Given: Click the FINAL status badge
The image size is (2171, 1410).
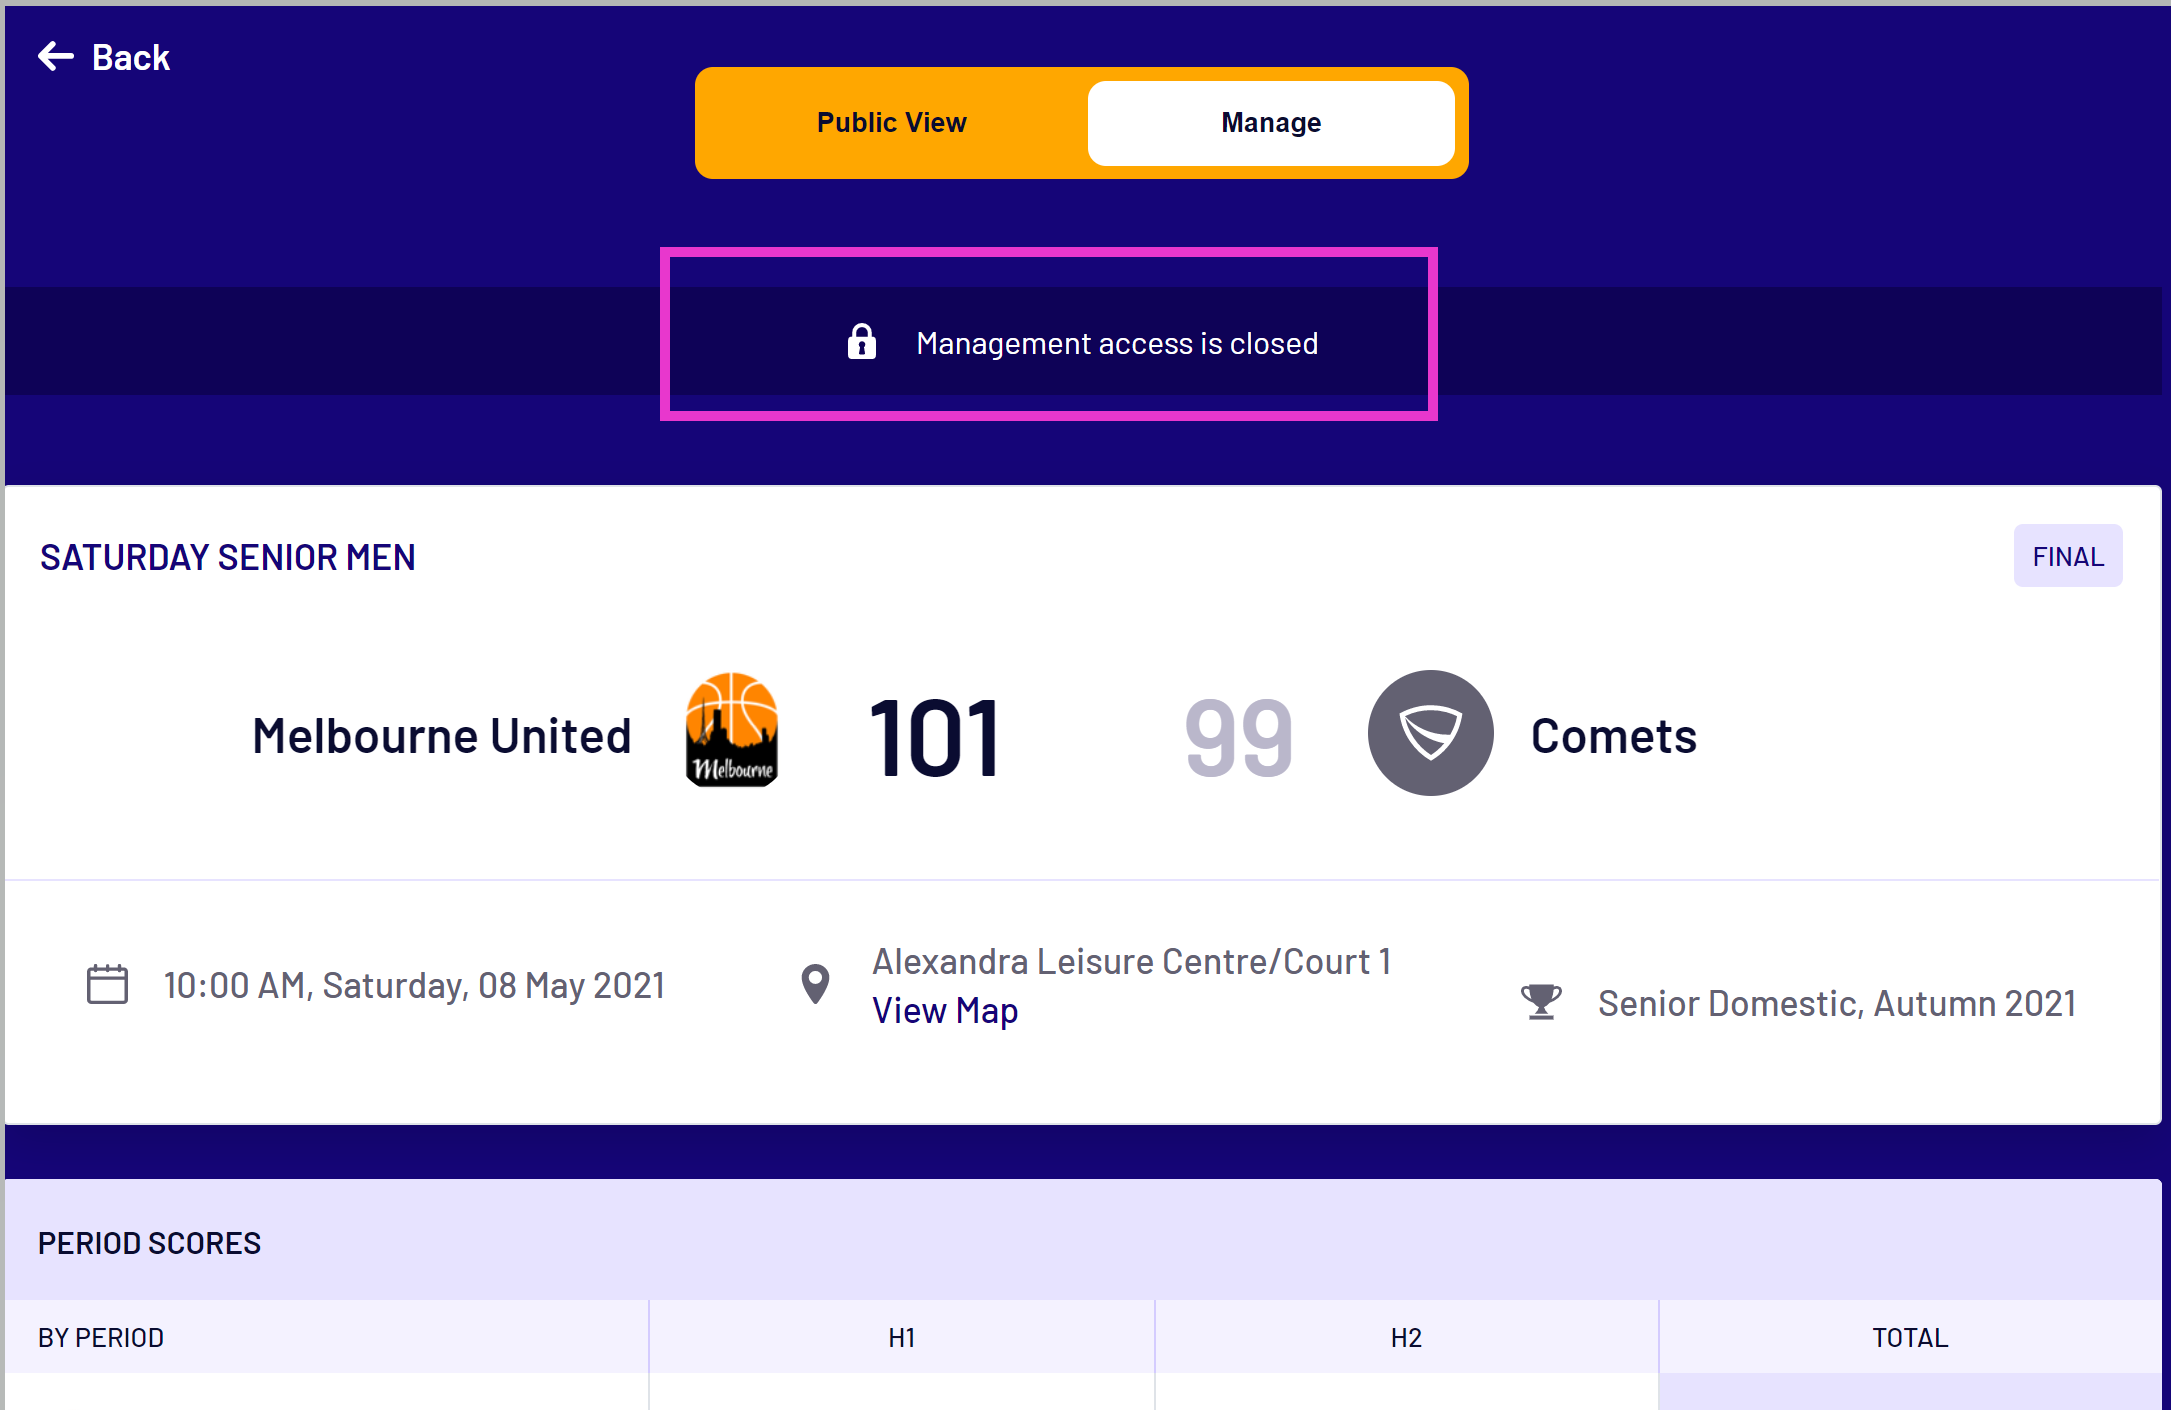Looking at the screenshot, I should tap(2067, 556).
